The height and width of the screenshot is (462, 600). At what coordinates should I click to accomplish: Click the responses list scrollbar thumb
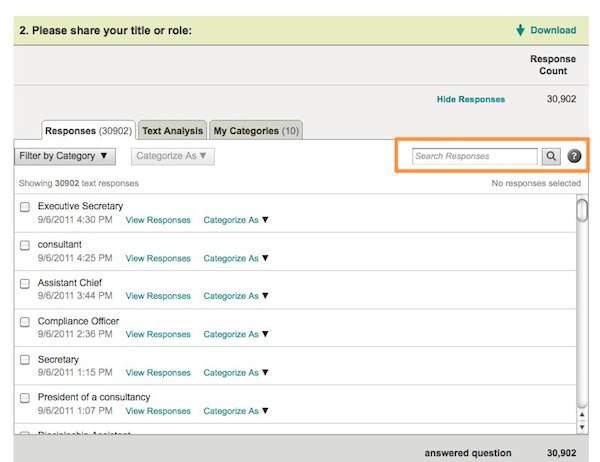coord(582,210)
